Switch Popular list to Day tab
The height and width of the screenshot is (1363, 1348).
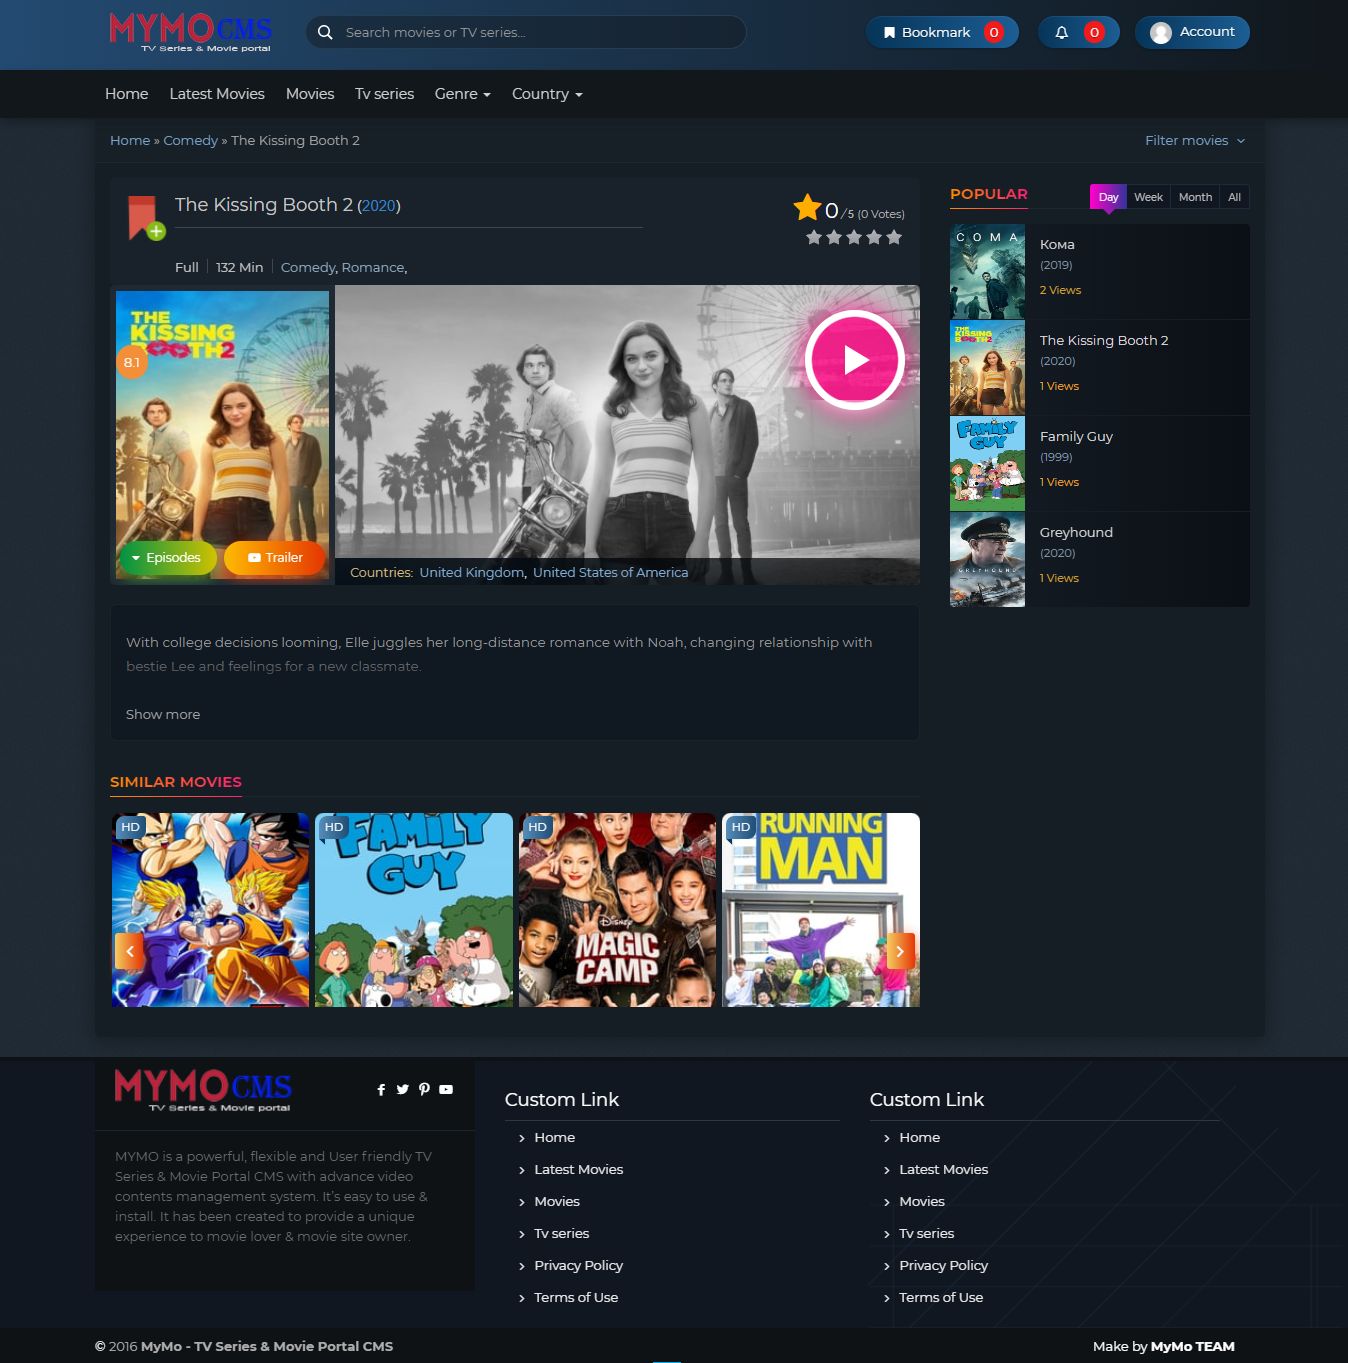tap(1108, 197)
